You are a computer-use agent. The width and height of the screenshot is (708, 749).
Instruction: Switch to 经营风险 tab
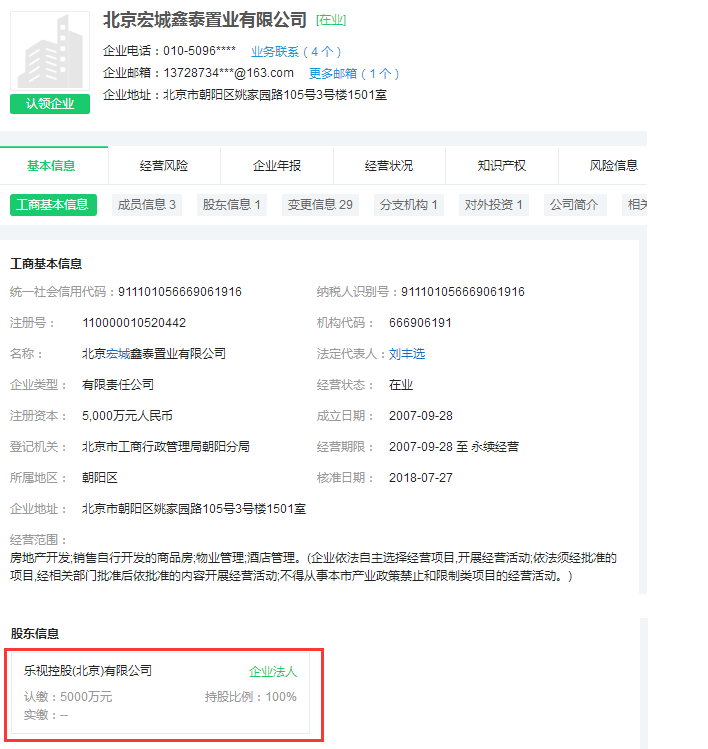[x=164, y=166]
